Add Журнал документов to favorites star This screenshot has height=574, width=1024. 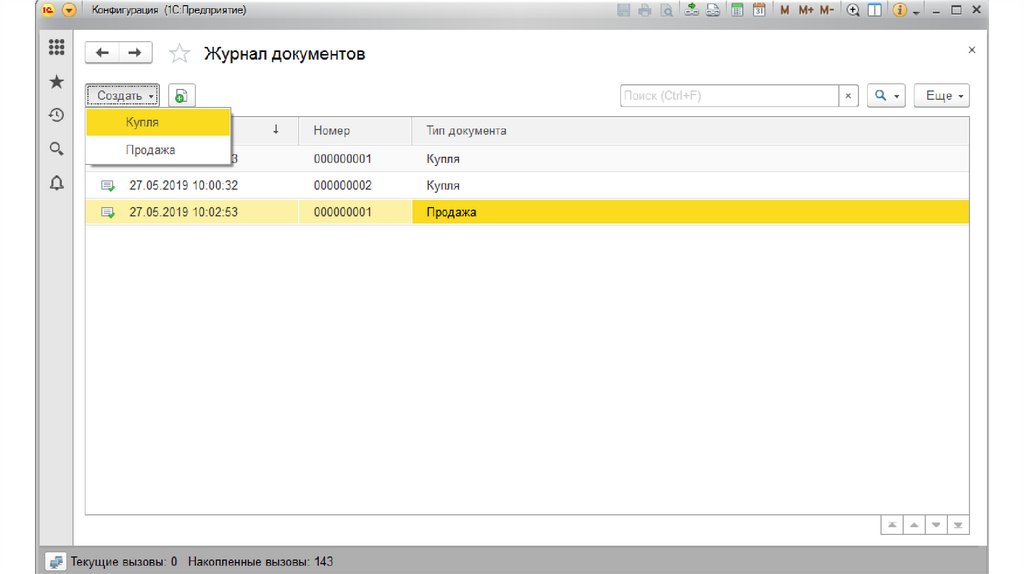179,54
